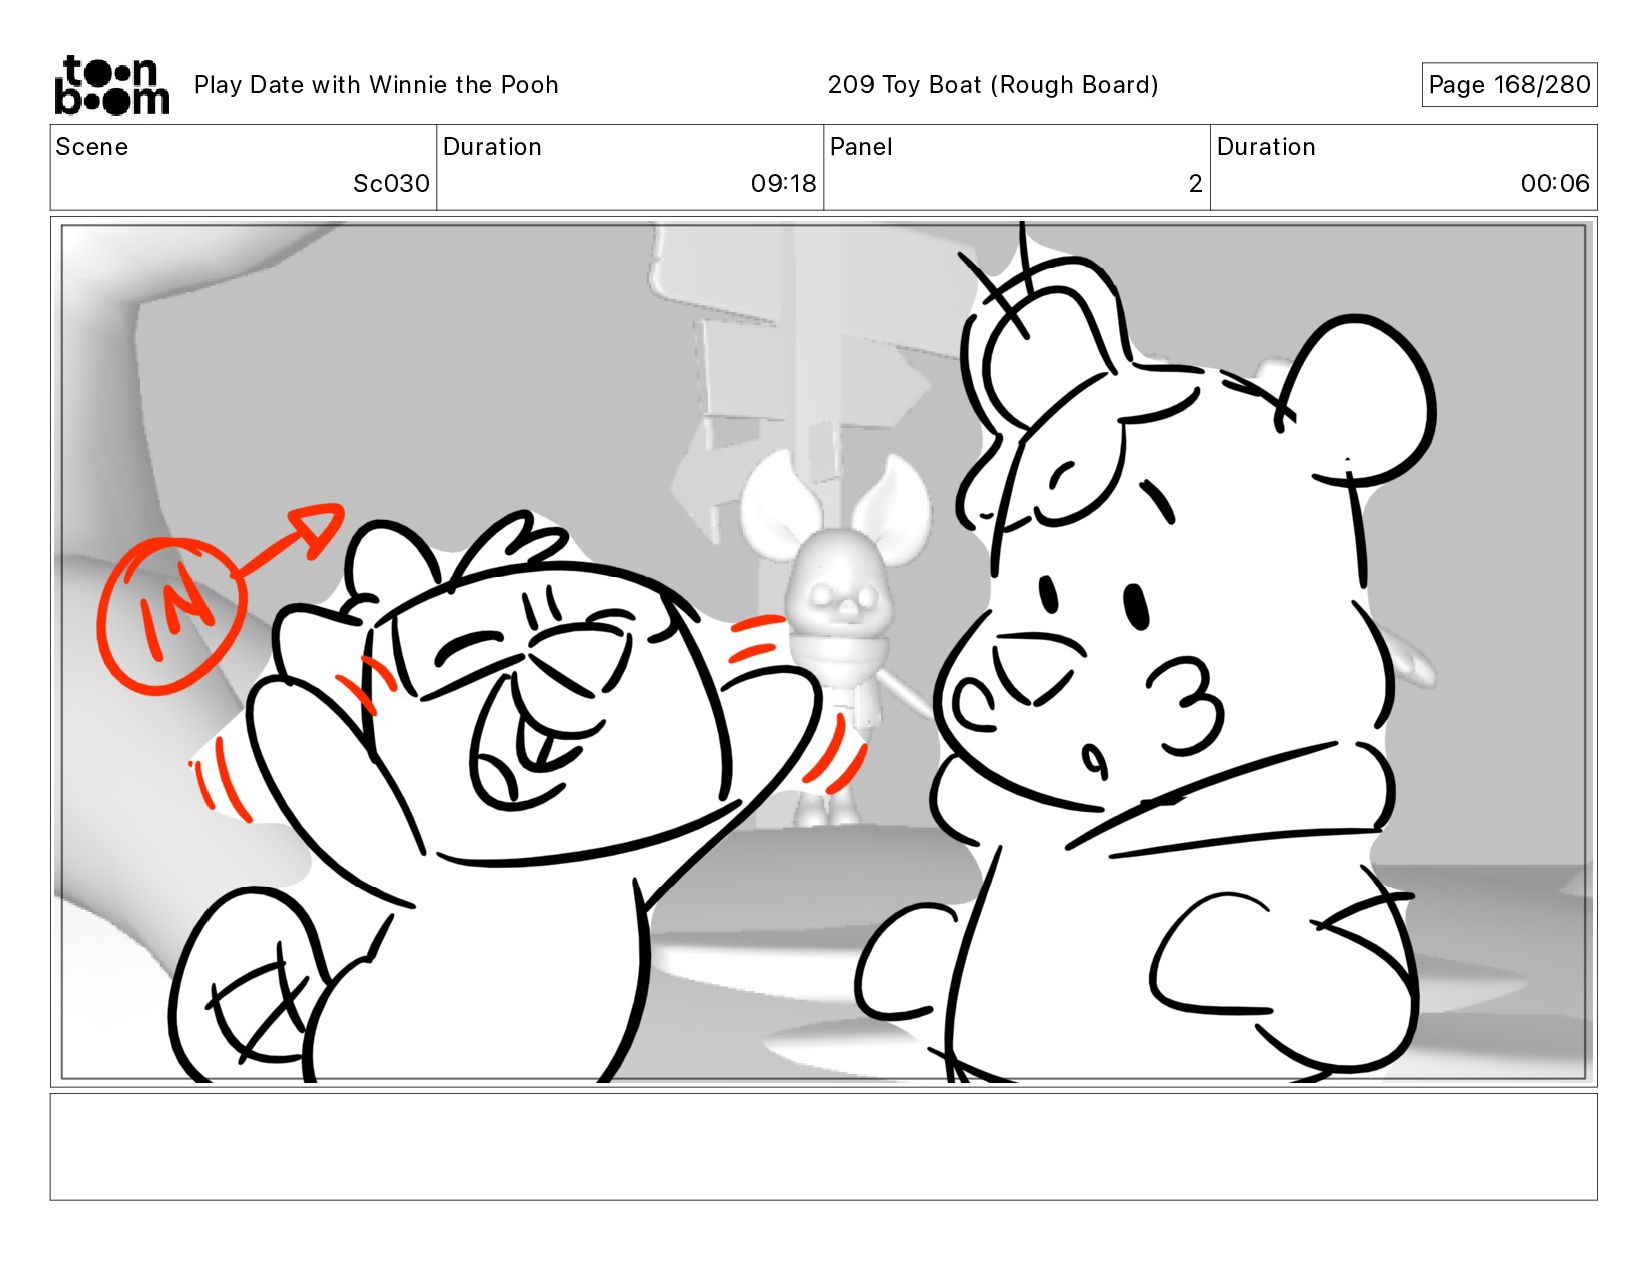Click the 'Panel' header label
The image size is (1650, 1275).
tap(861, 147)
